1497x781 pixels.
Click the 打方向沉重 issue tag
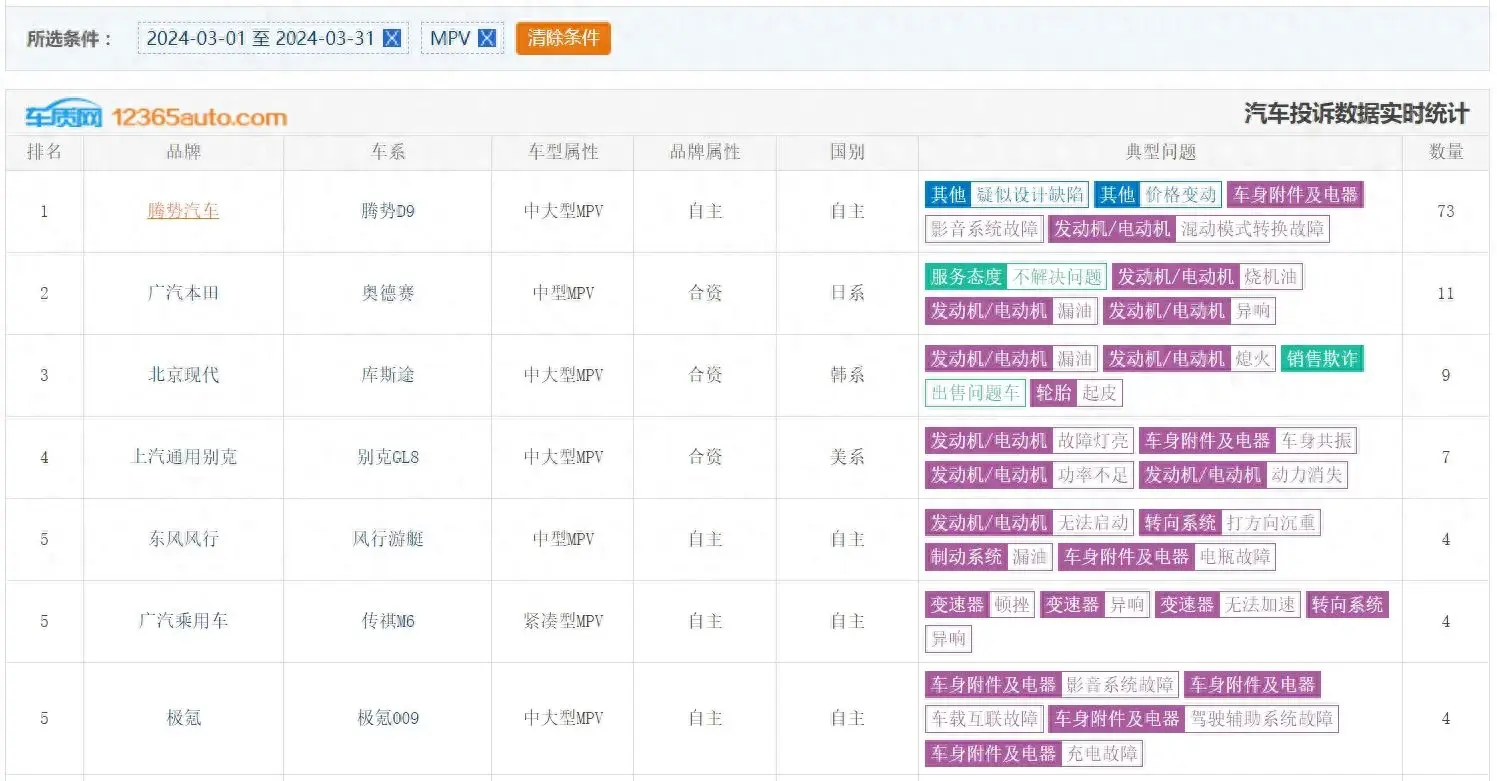tap(1270, 523)
